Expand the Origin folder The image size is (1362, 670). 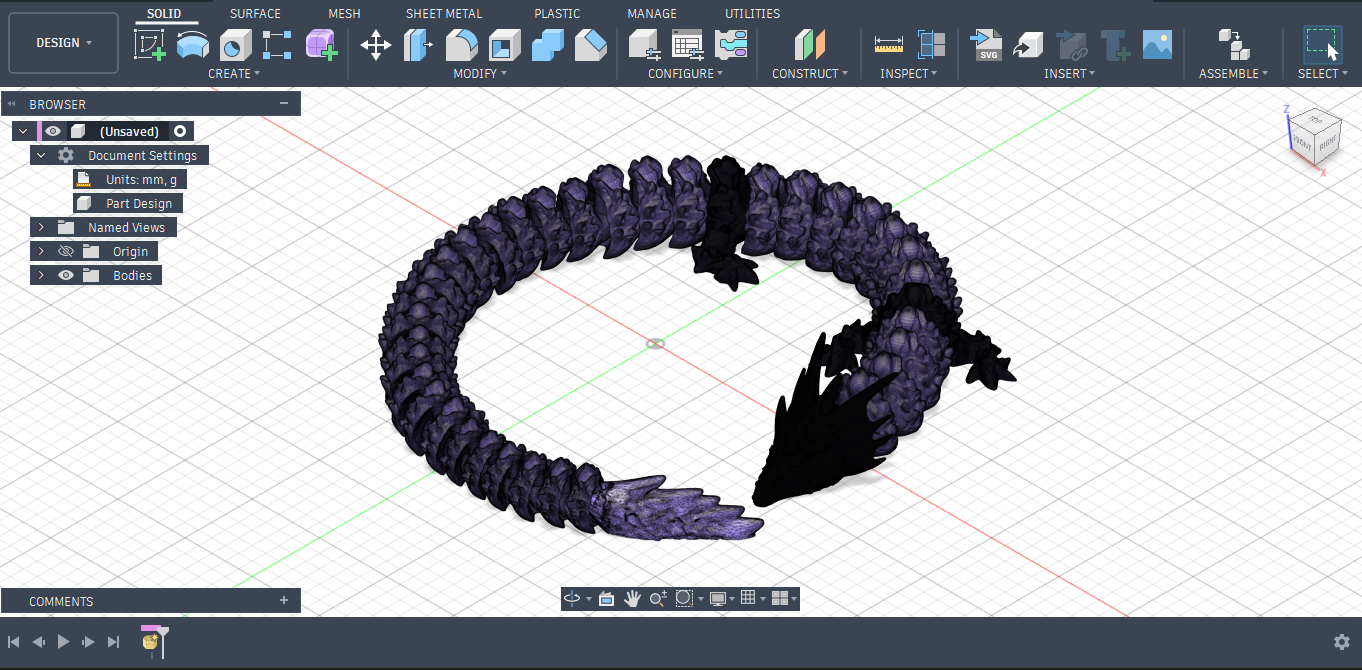tap(41, 251)
